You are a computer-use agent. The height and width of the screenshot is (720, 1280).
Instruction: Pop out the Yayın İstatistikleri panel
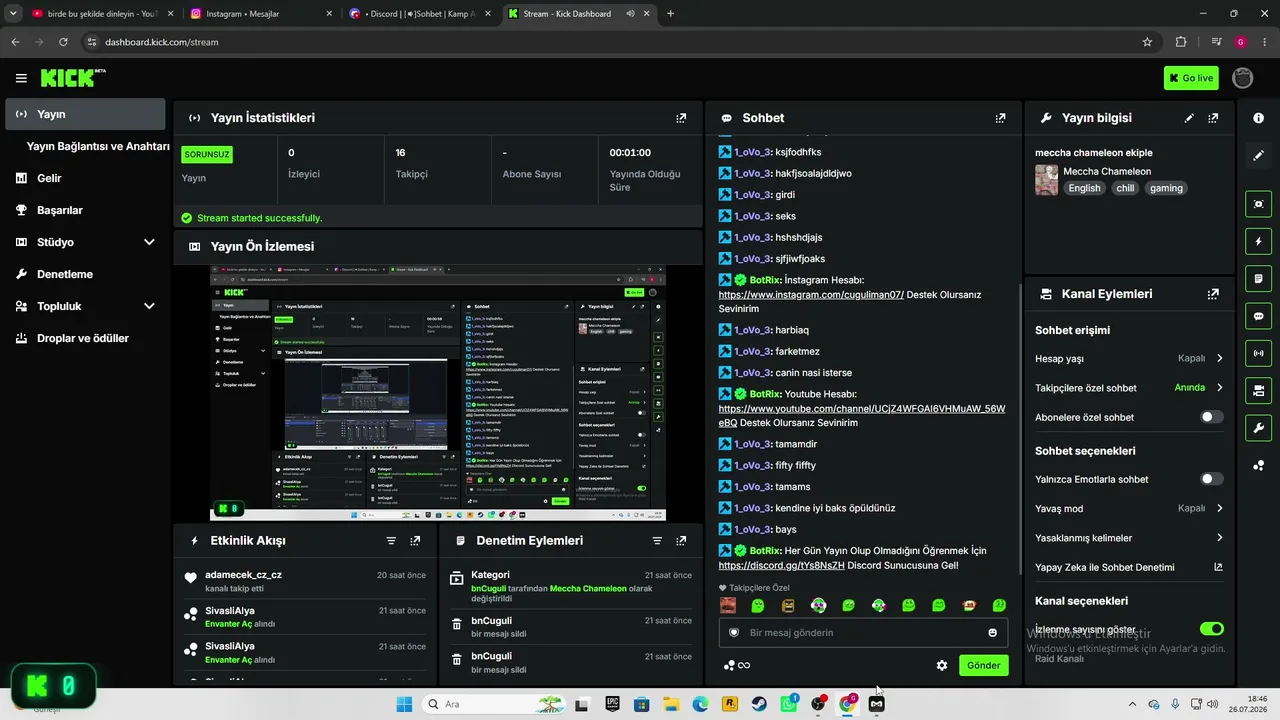point(681,118)
